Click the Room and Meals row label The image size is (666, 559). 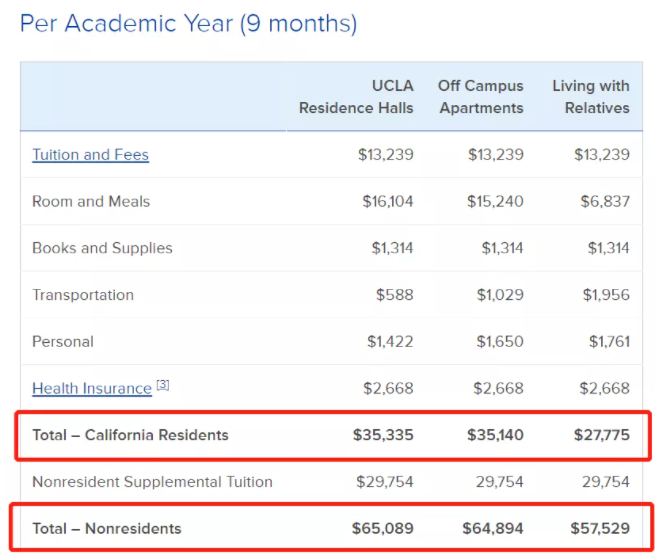[91, 202]
